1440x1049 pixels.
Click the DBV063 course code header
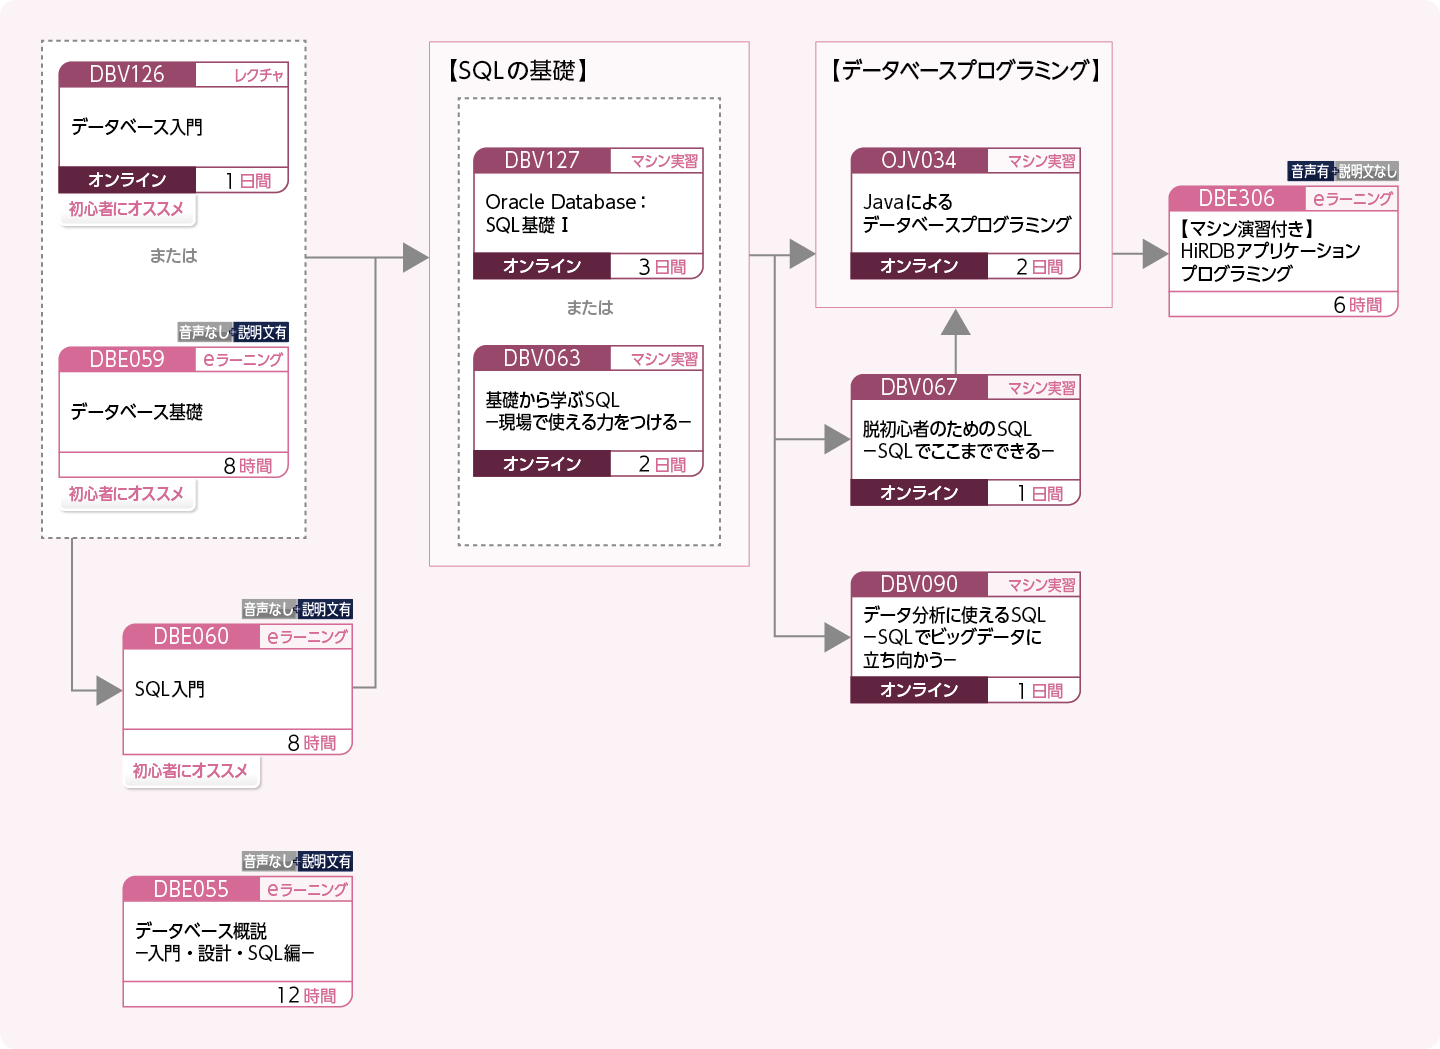542,358
